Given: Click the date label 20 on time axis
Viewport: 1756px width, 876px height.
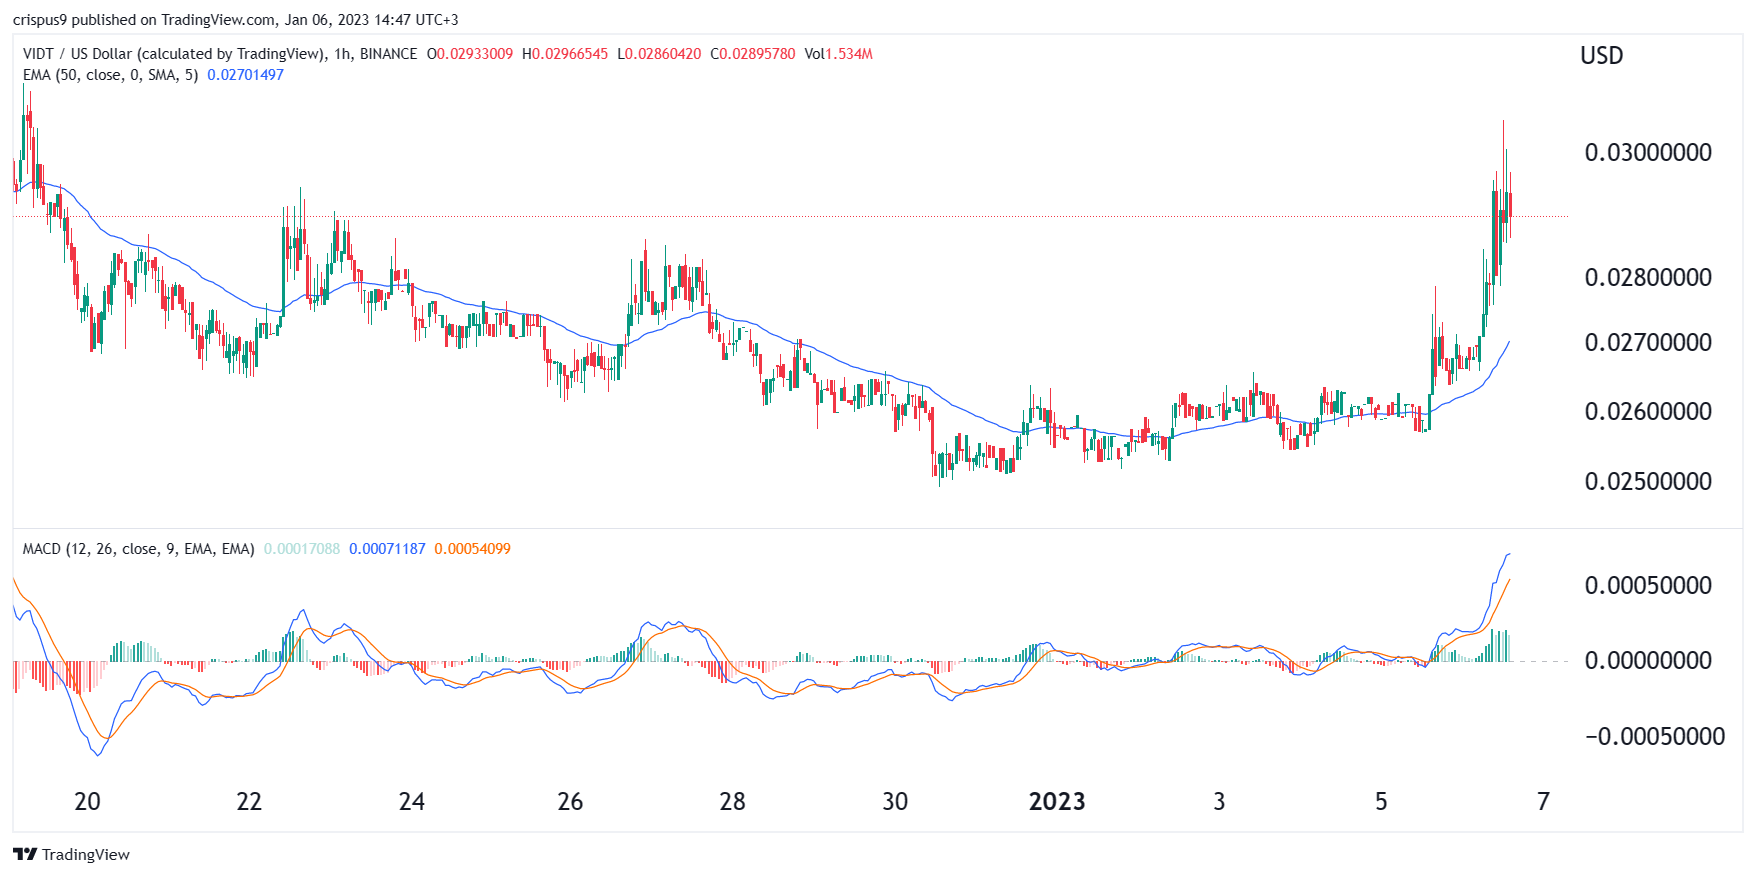Looking at the screenshot, I should (x=87, y=802).
